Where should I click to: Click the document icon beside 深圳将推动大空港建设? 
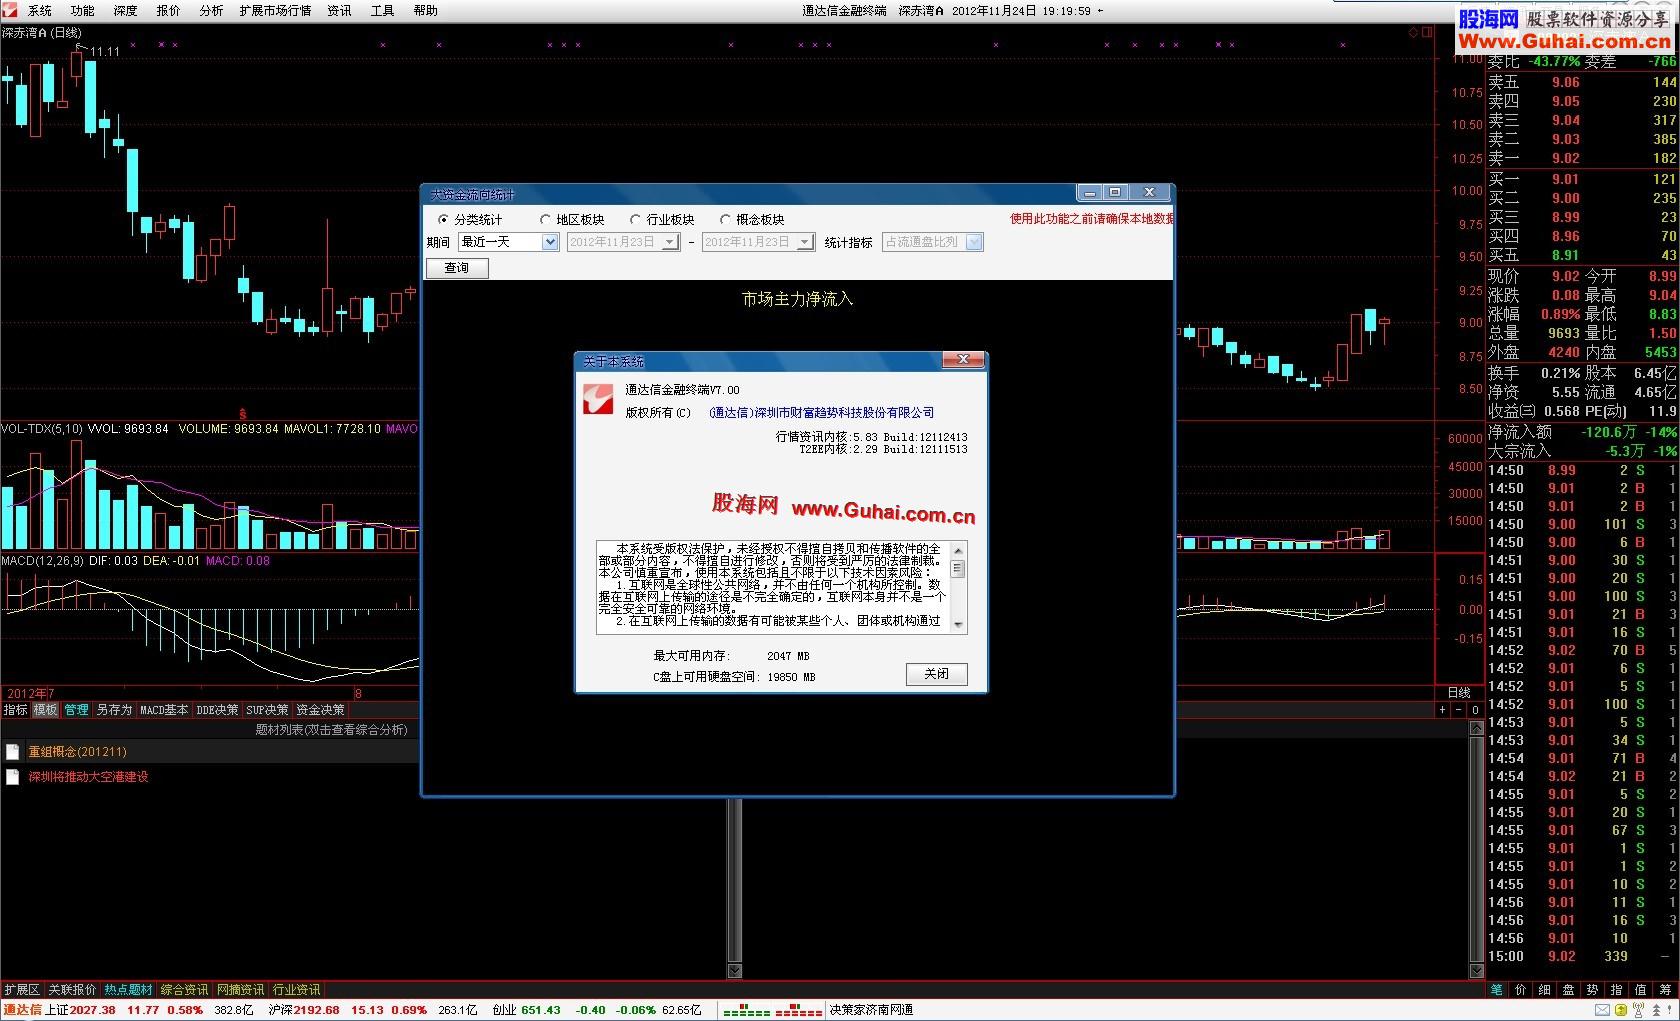[12, 777]
